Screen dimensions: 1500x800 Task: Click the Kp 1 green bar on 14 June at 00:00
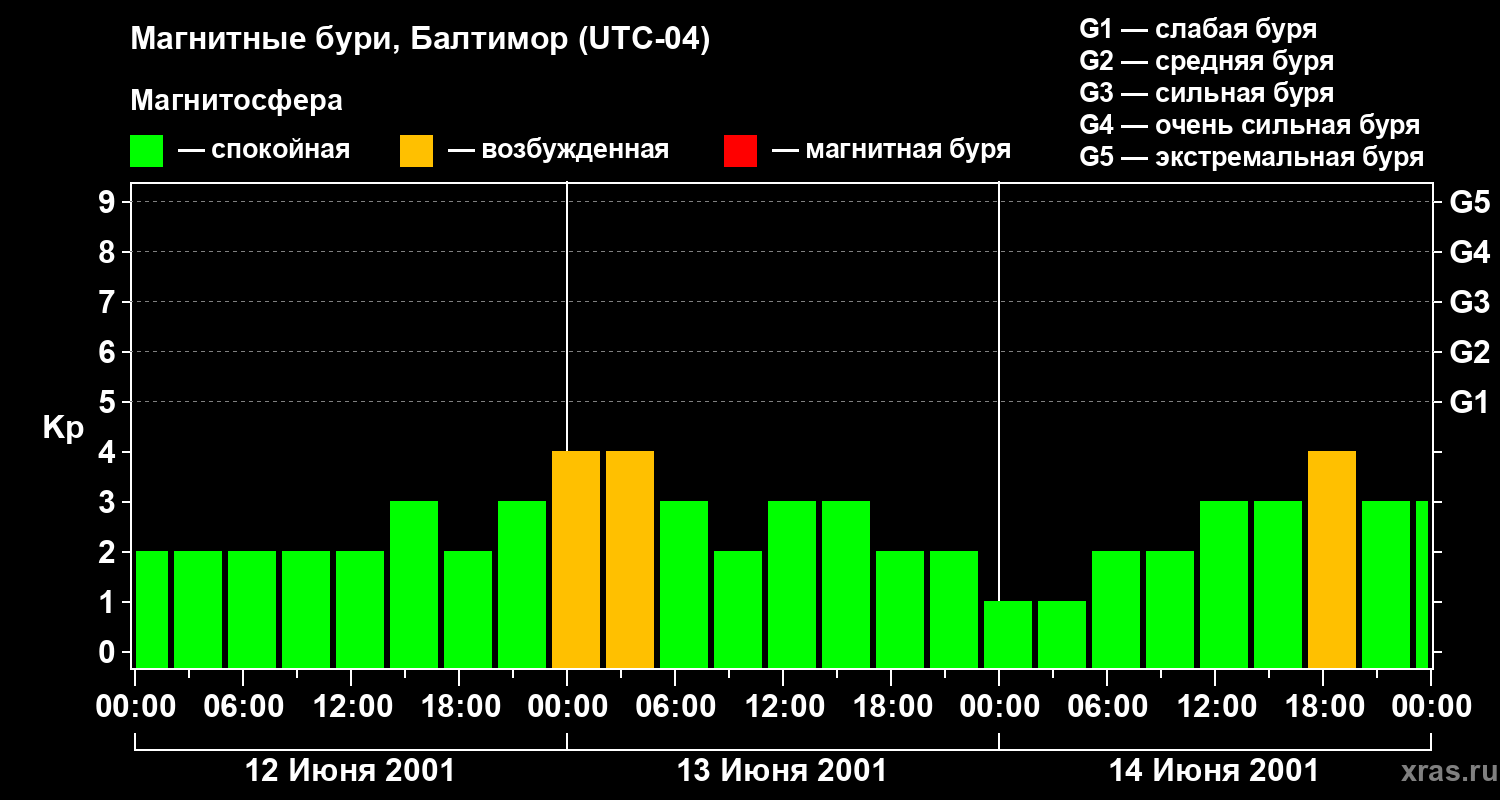coord(1008,634)
